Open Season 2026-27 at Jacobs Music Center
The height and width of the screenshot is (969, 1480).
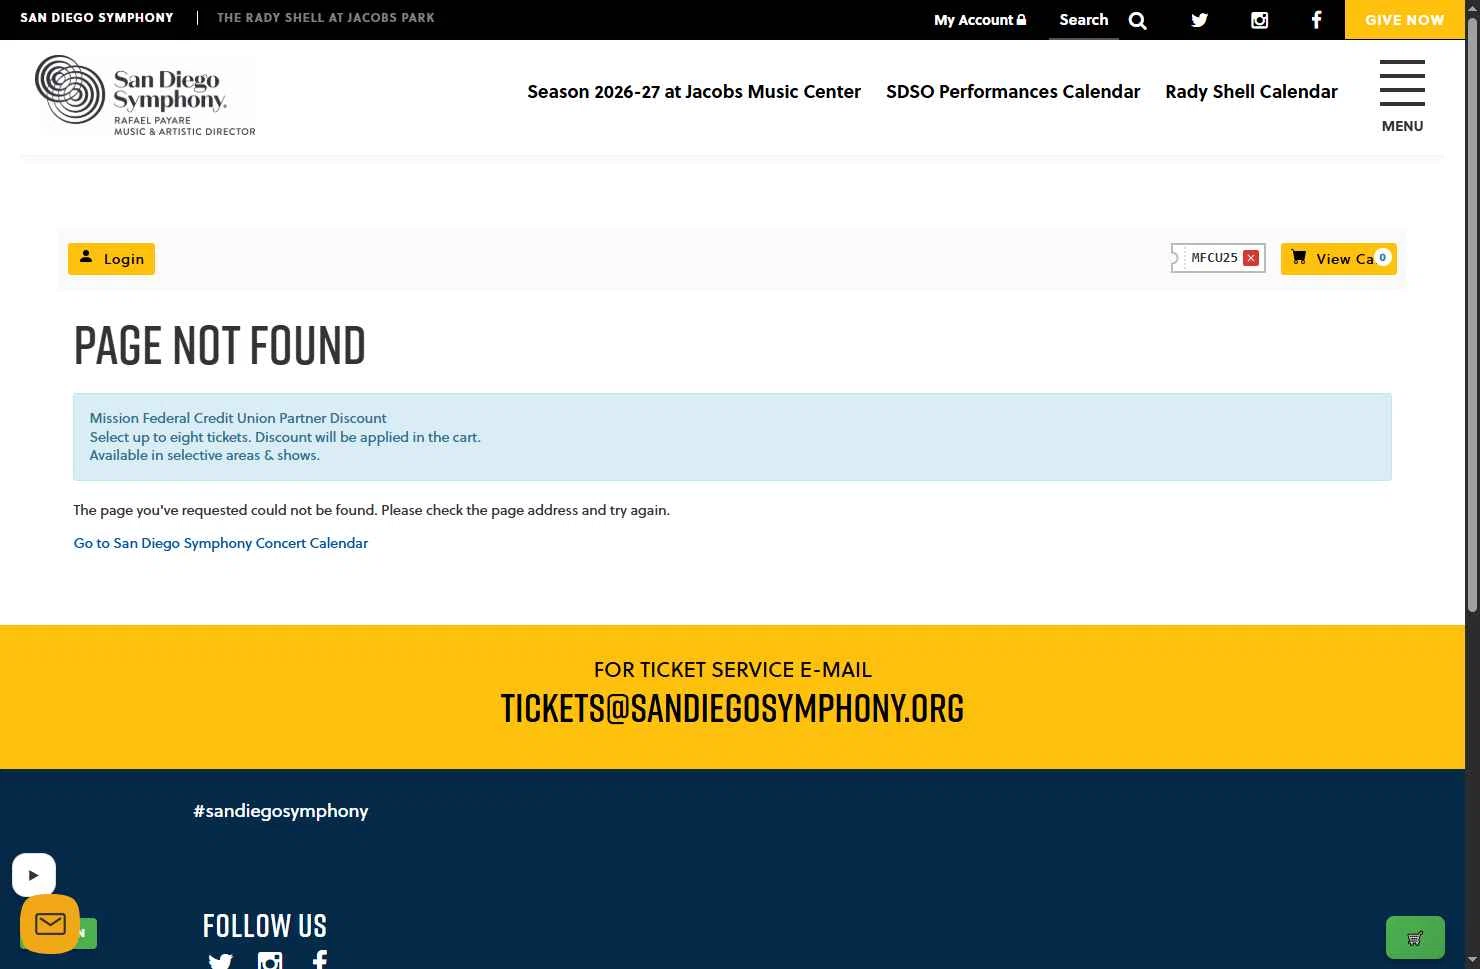pyautogui.click(x=694, y=92)
